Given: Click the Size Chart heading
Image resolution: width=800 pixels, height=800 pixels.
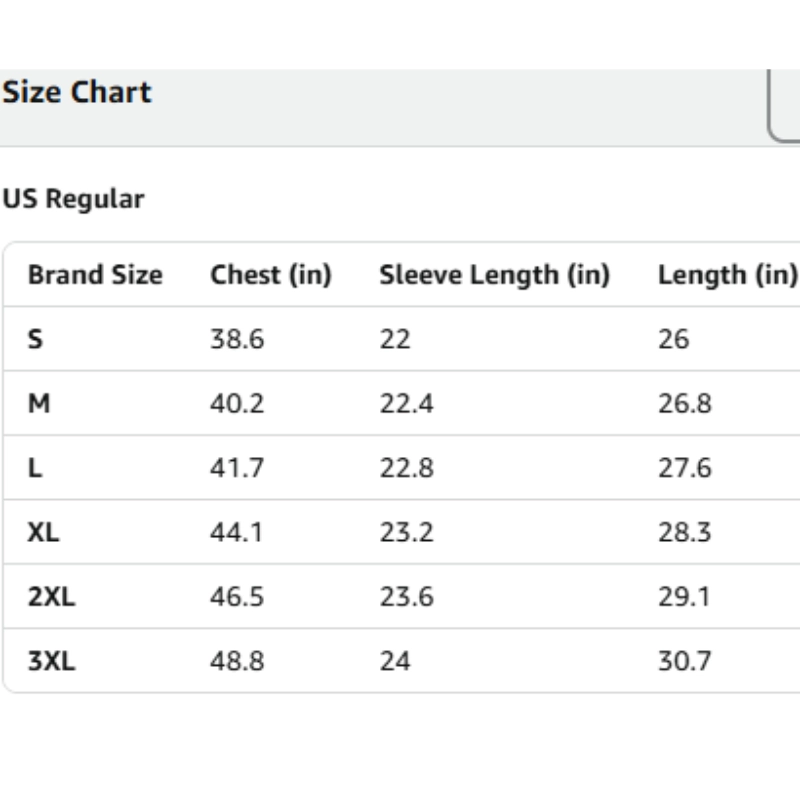Looking at the screenshot, I should tap(77, 93).
